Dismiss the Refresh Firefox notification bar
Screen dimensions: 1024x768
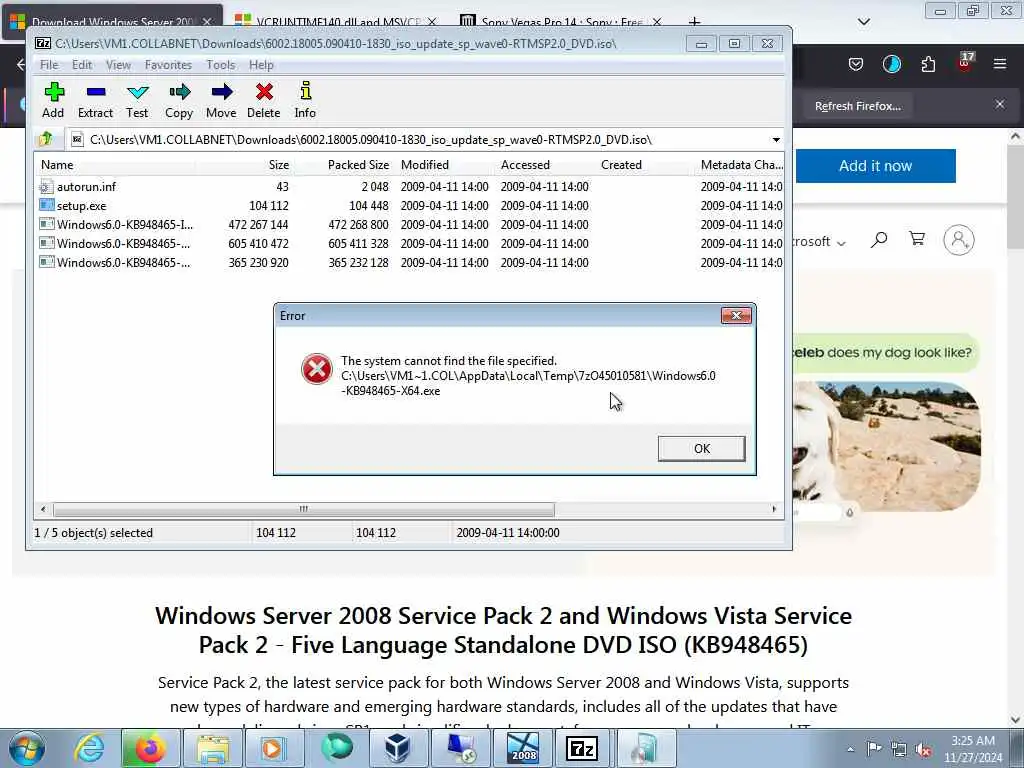[x=999, y=104]
